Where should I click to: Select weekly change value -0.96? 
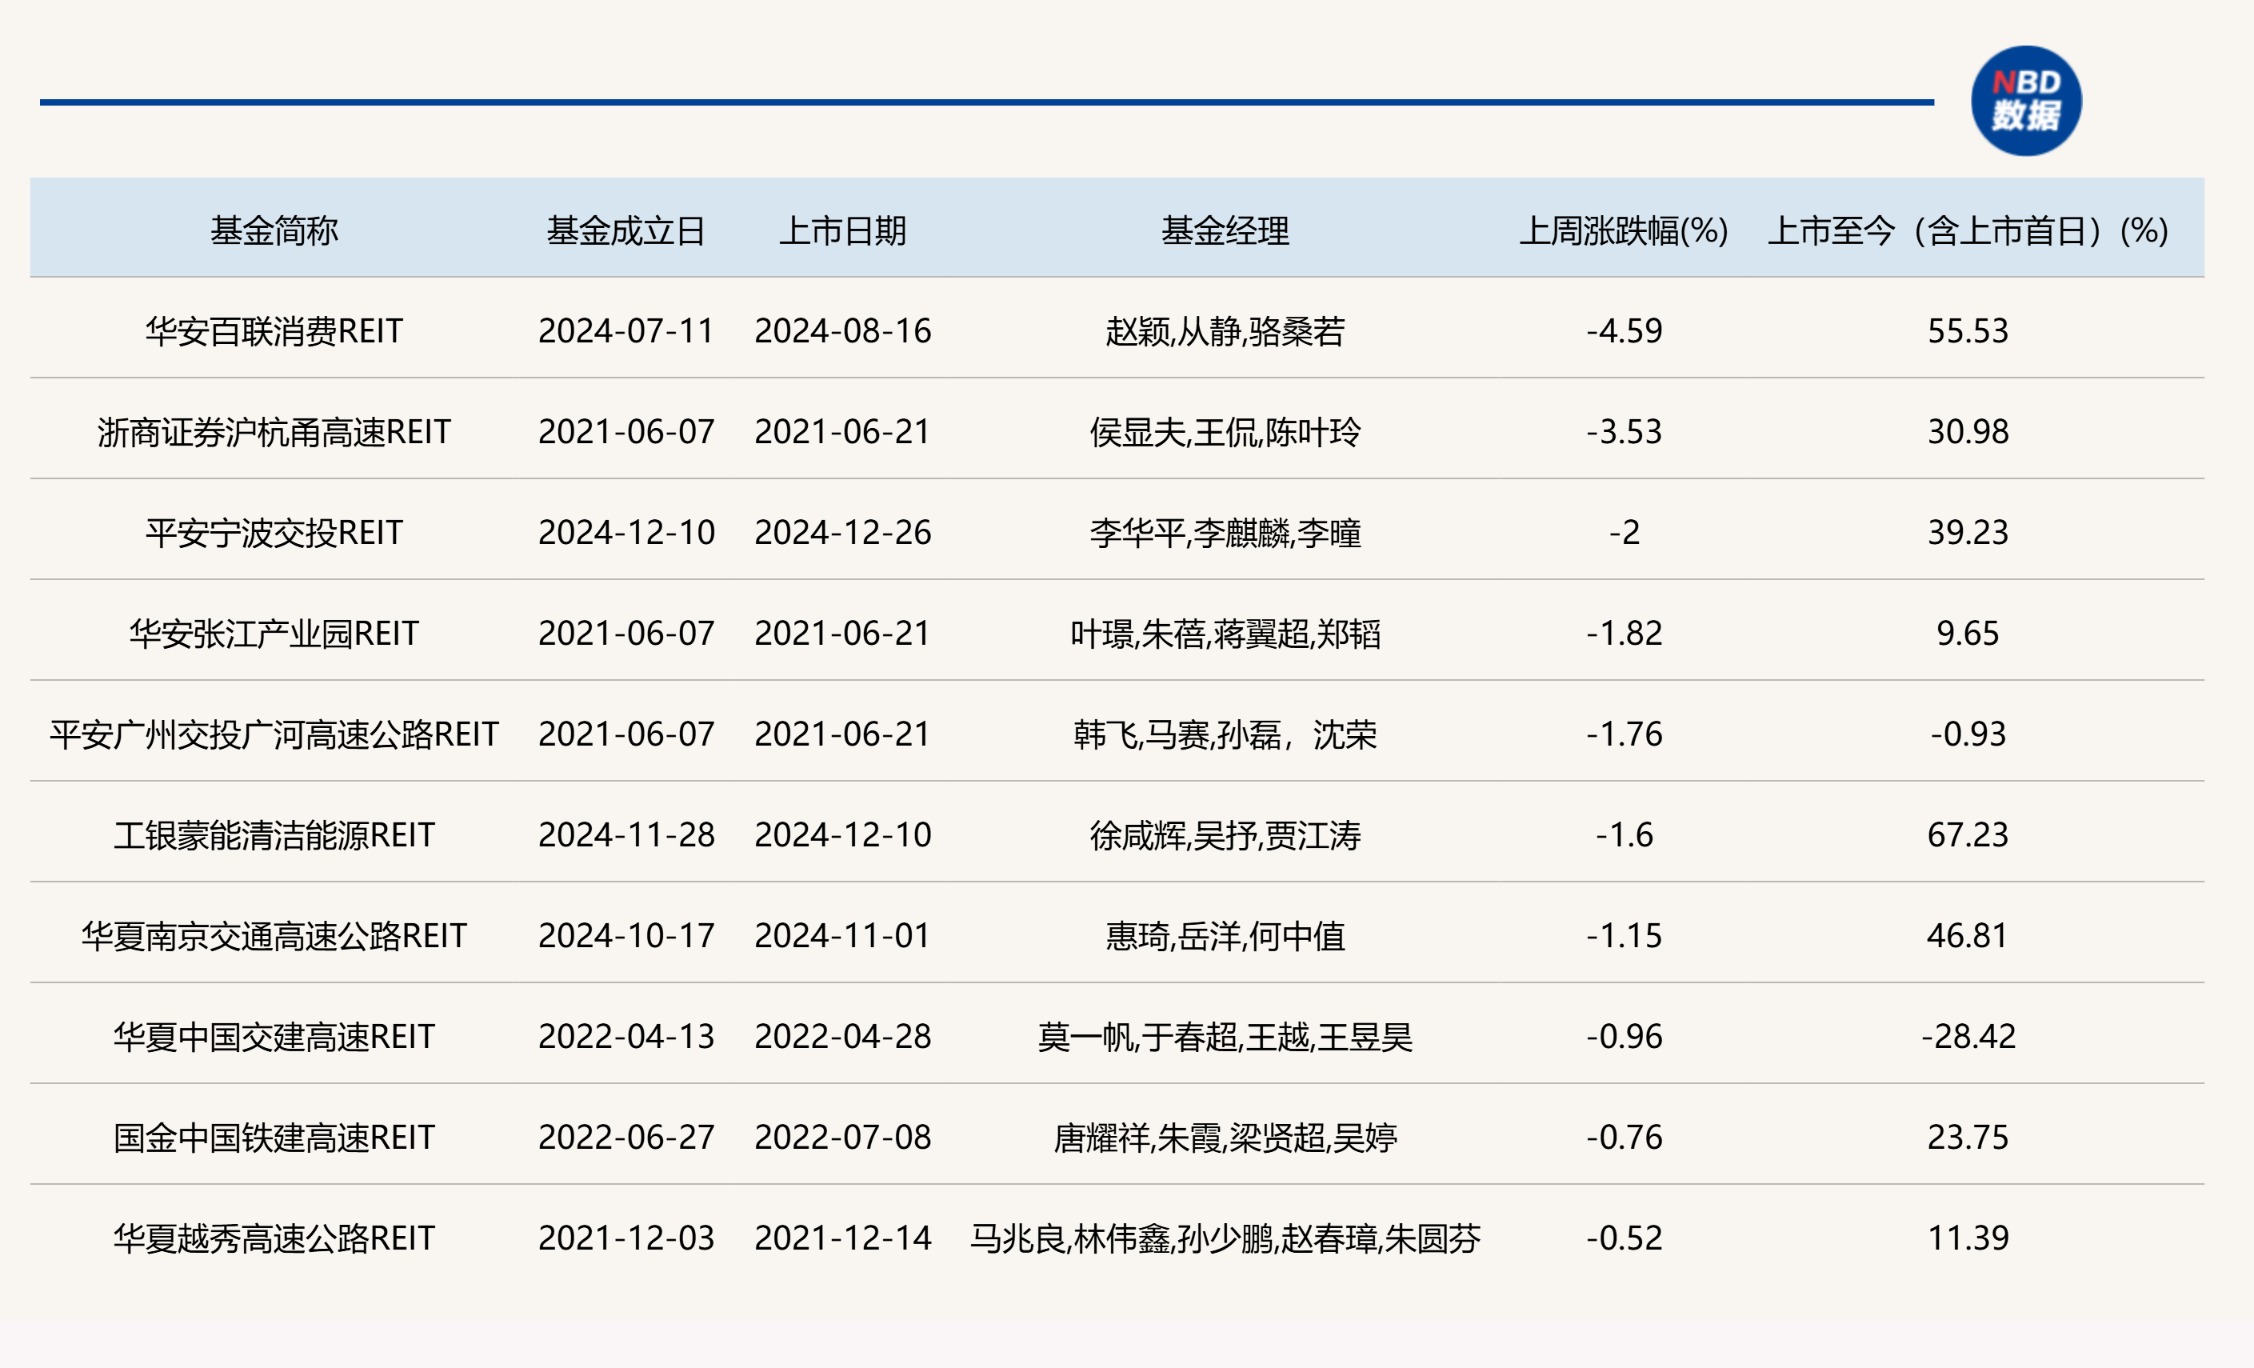[1624, 1037]
